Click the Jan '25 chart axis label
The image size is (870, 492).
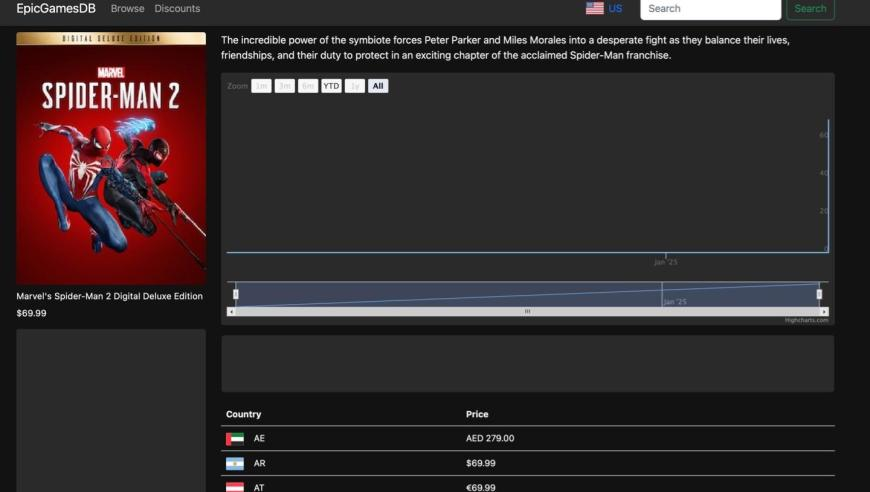tap(665, 262)
